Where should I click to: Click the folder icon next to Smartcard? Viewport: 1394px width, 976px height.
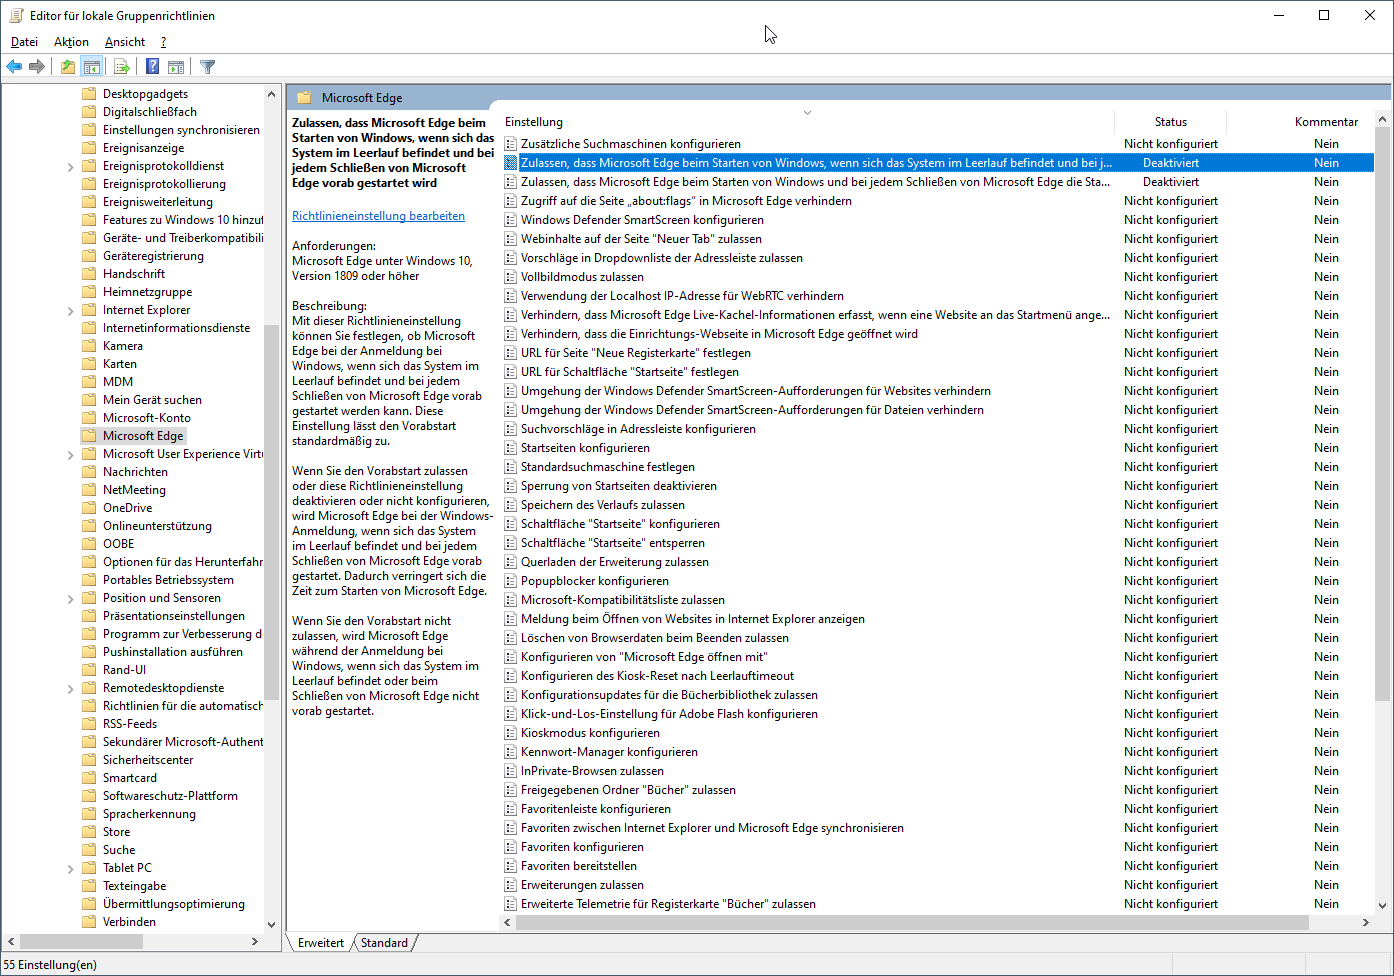pyautogui.click(x=89, y=778)
